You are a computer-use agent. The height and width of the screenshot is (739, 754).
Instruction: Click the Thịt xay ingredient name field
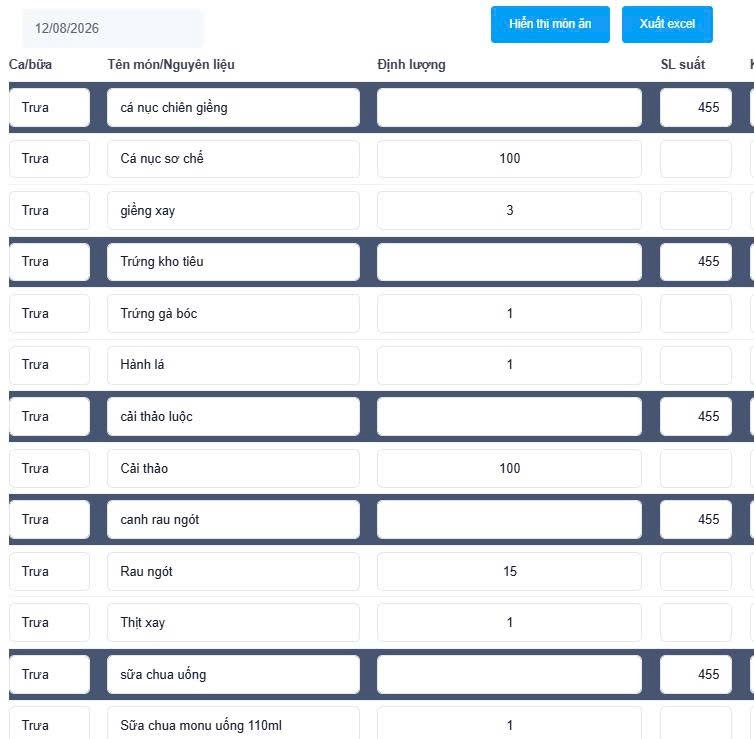coord(233,623)
